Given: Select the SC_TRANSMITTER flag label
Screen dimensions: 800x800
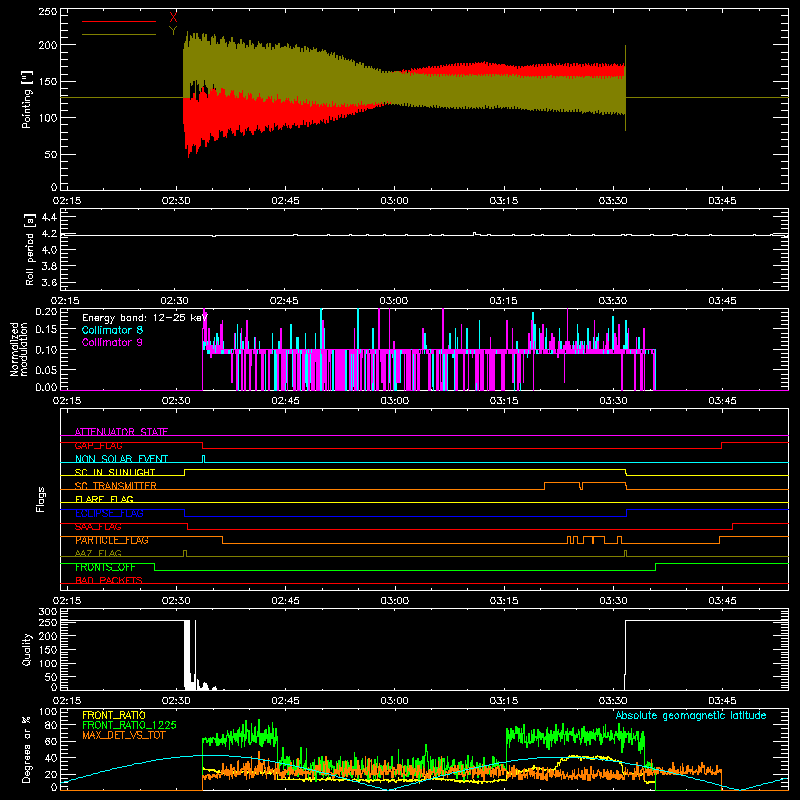Looking at the screenshot, I should point(116,486).
